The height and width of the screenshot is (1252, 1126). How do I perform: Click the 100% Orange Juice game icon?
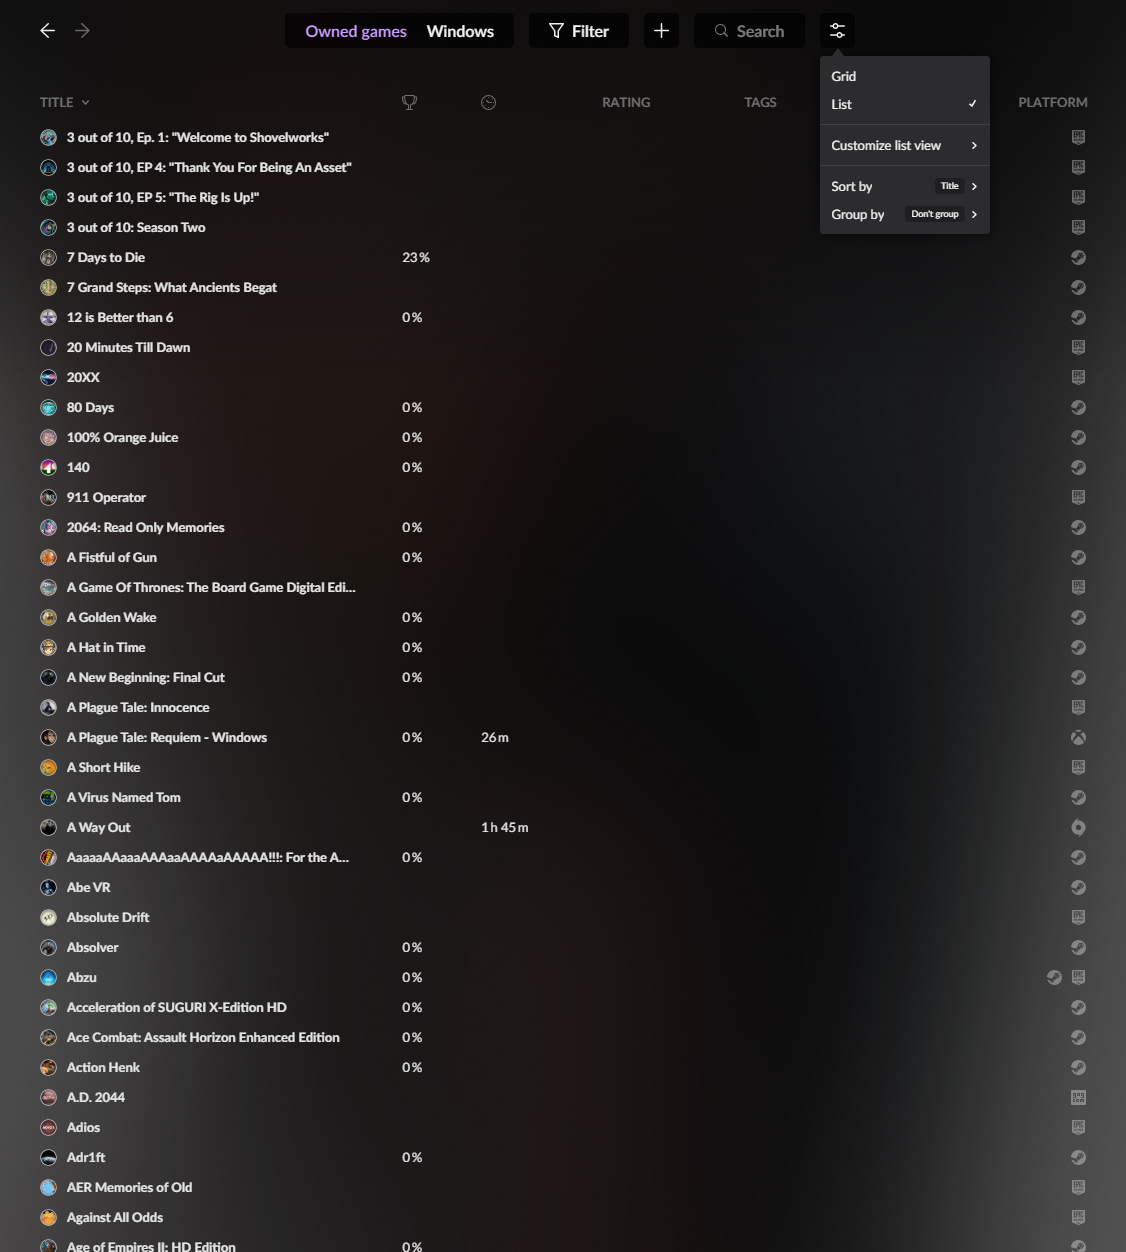coord(48,437)
